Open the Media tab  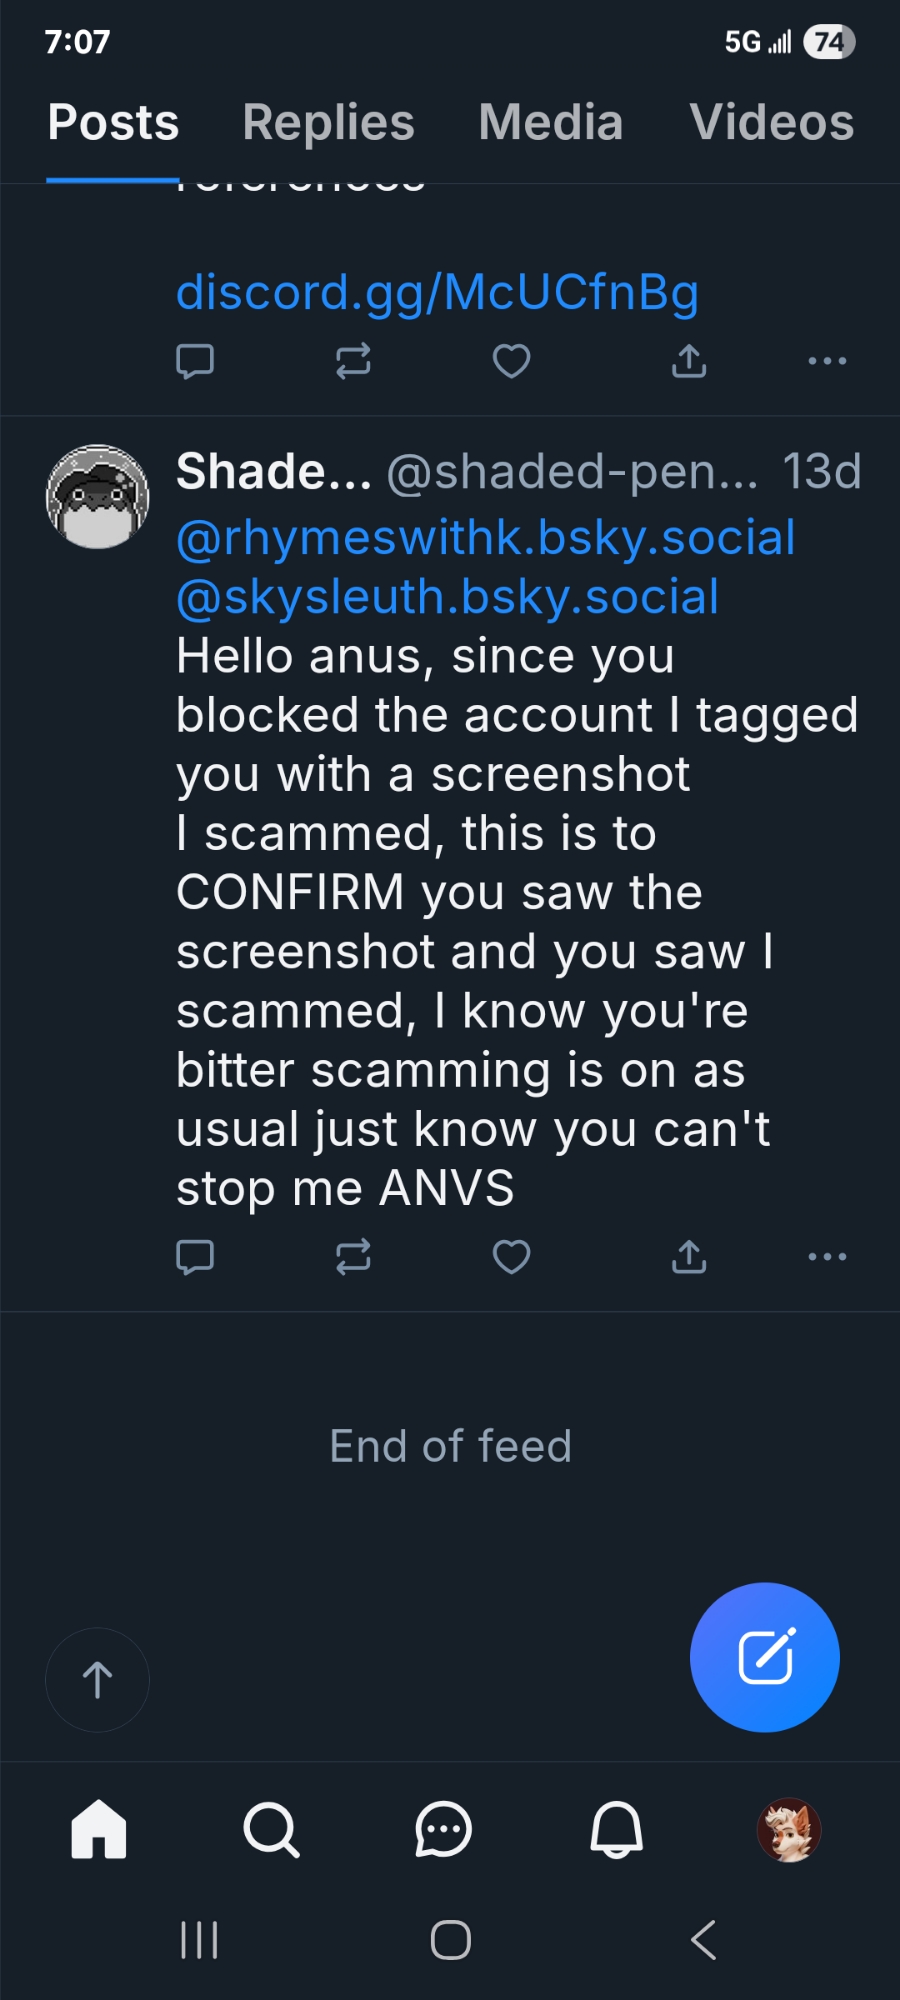[550, 123]
